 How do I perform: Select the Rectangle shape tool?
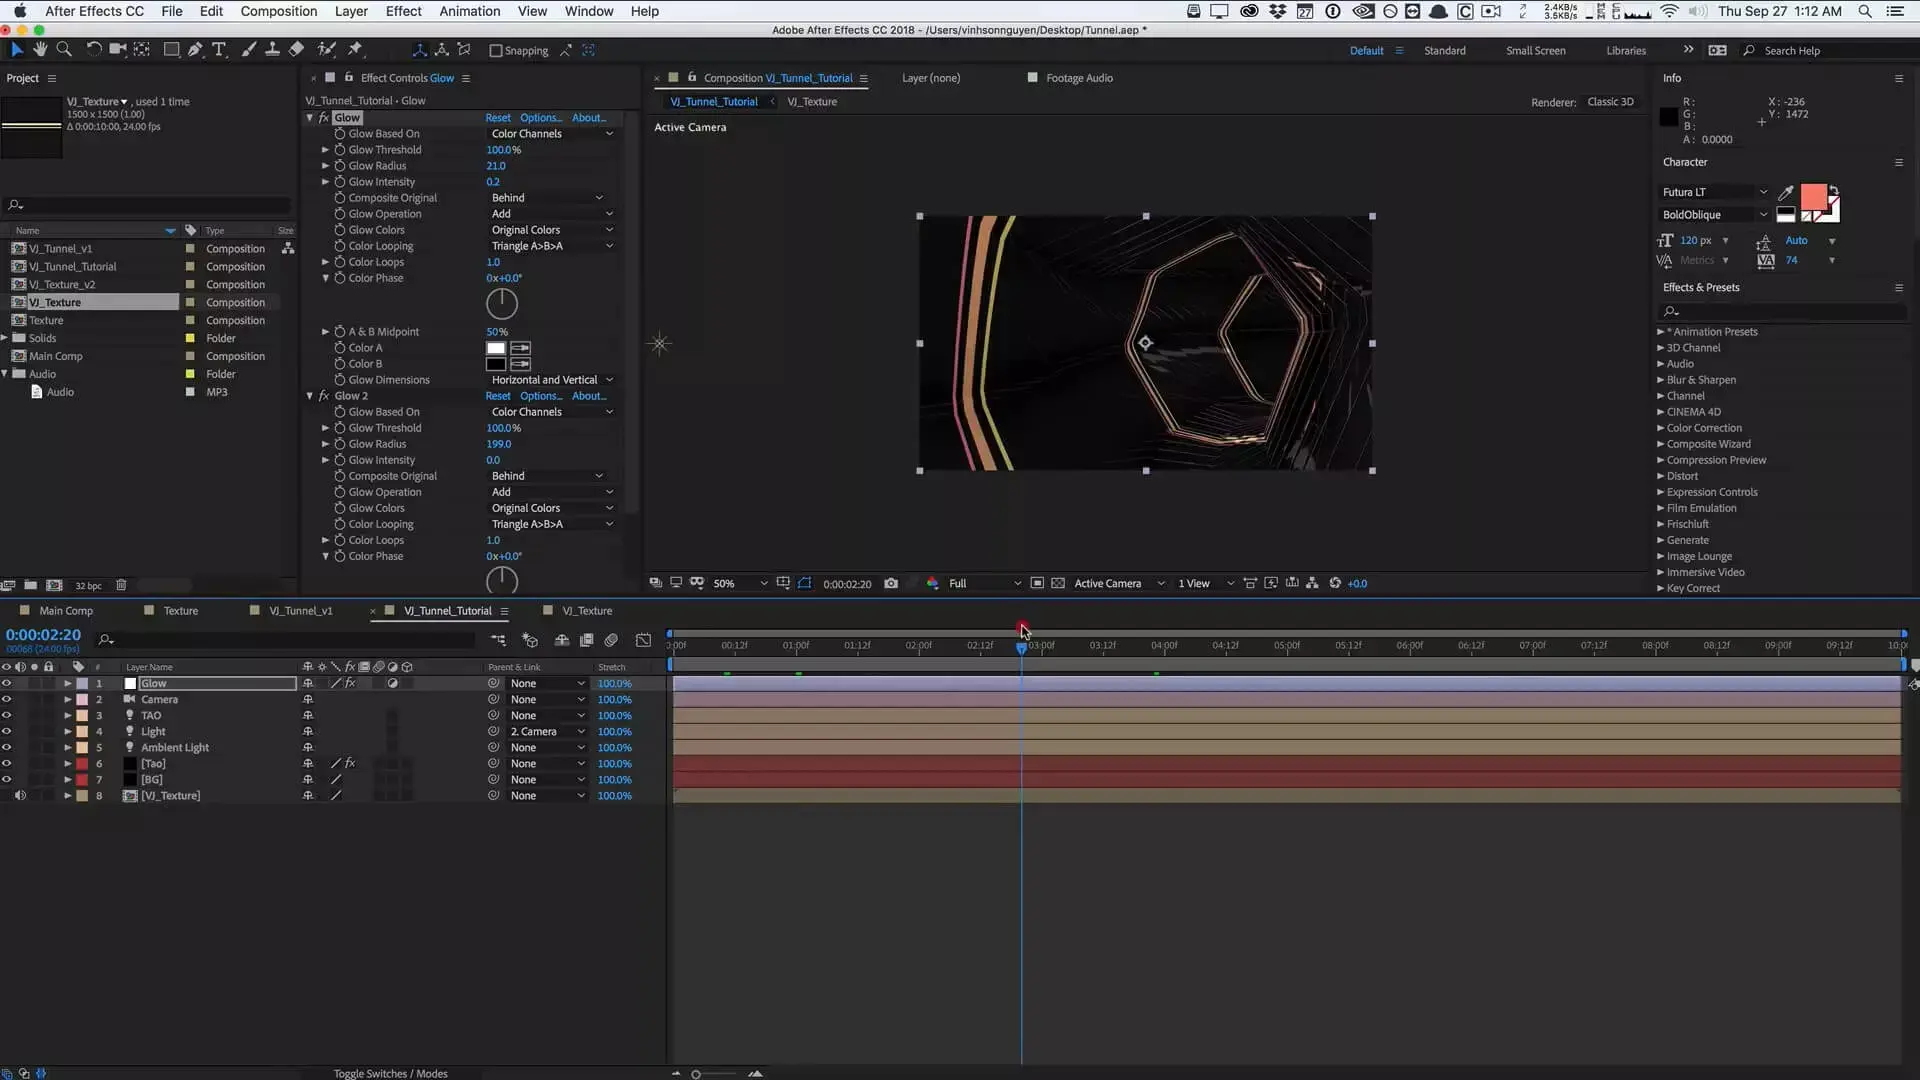click(x=171, y=49)
